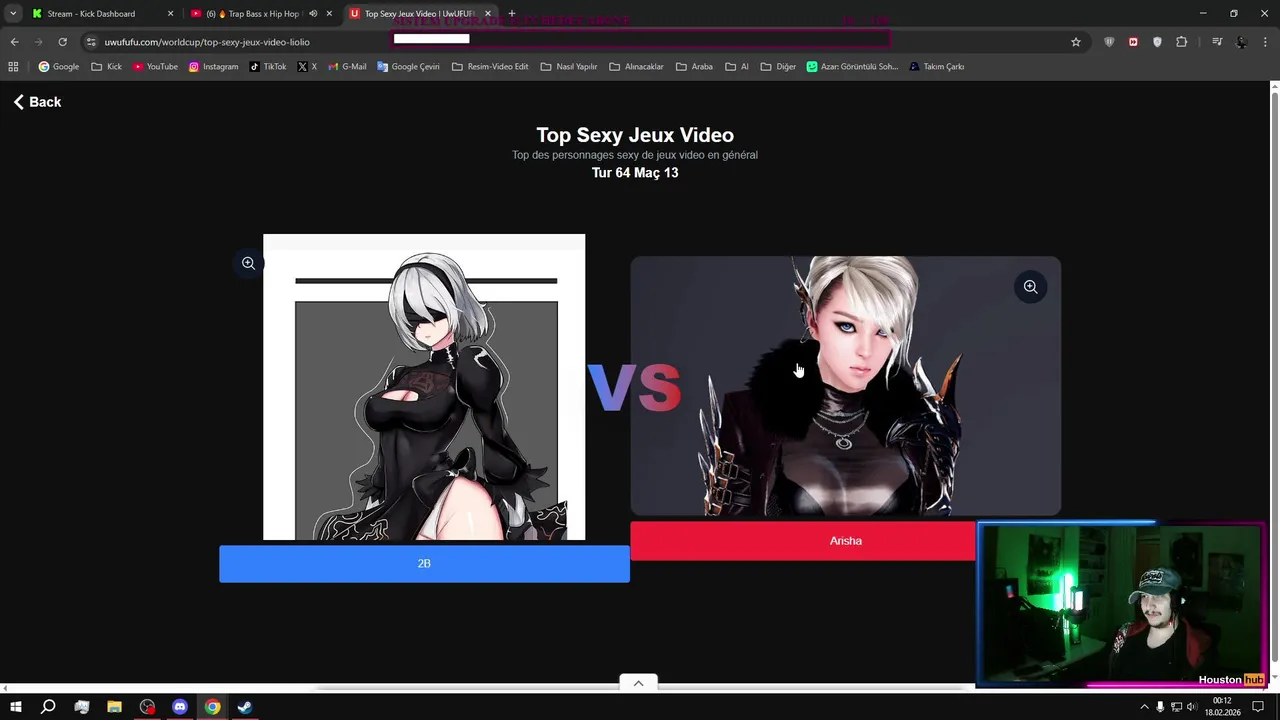The width and height of the screenshot is (1280, 720).
Task: Open the G-Mail bookmark
Action: (x=347, y=67)
